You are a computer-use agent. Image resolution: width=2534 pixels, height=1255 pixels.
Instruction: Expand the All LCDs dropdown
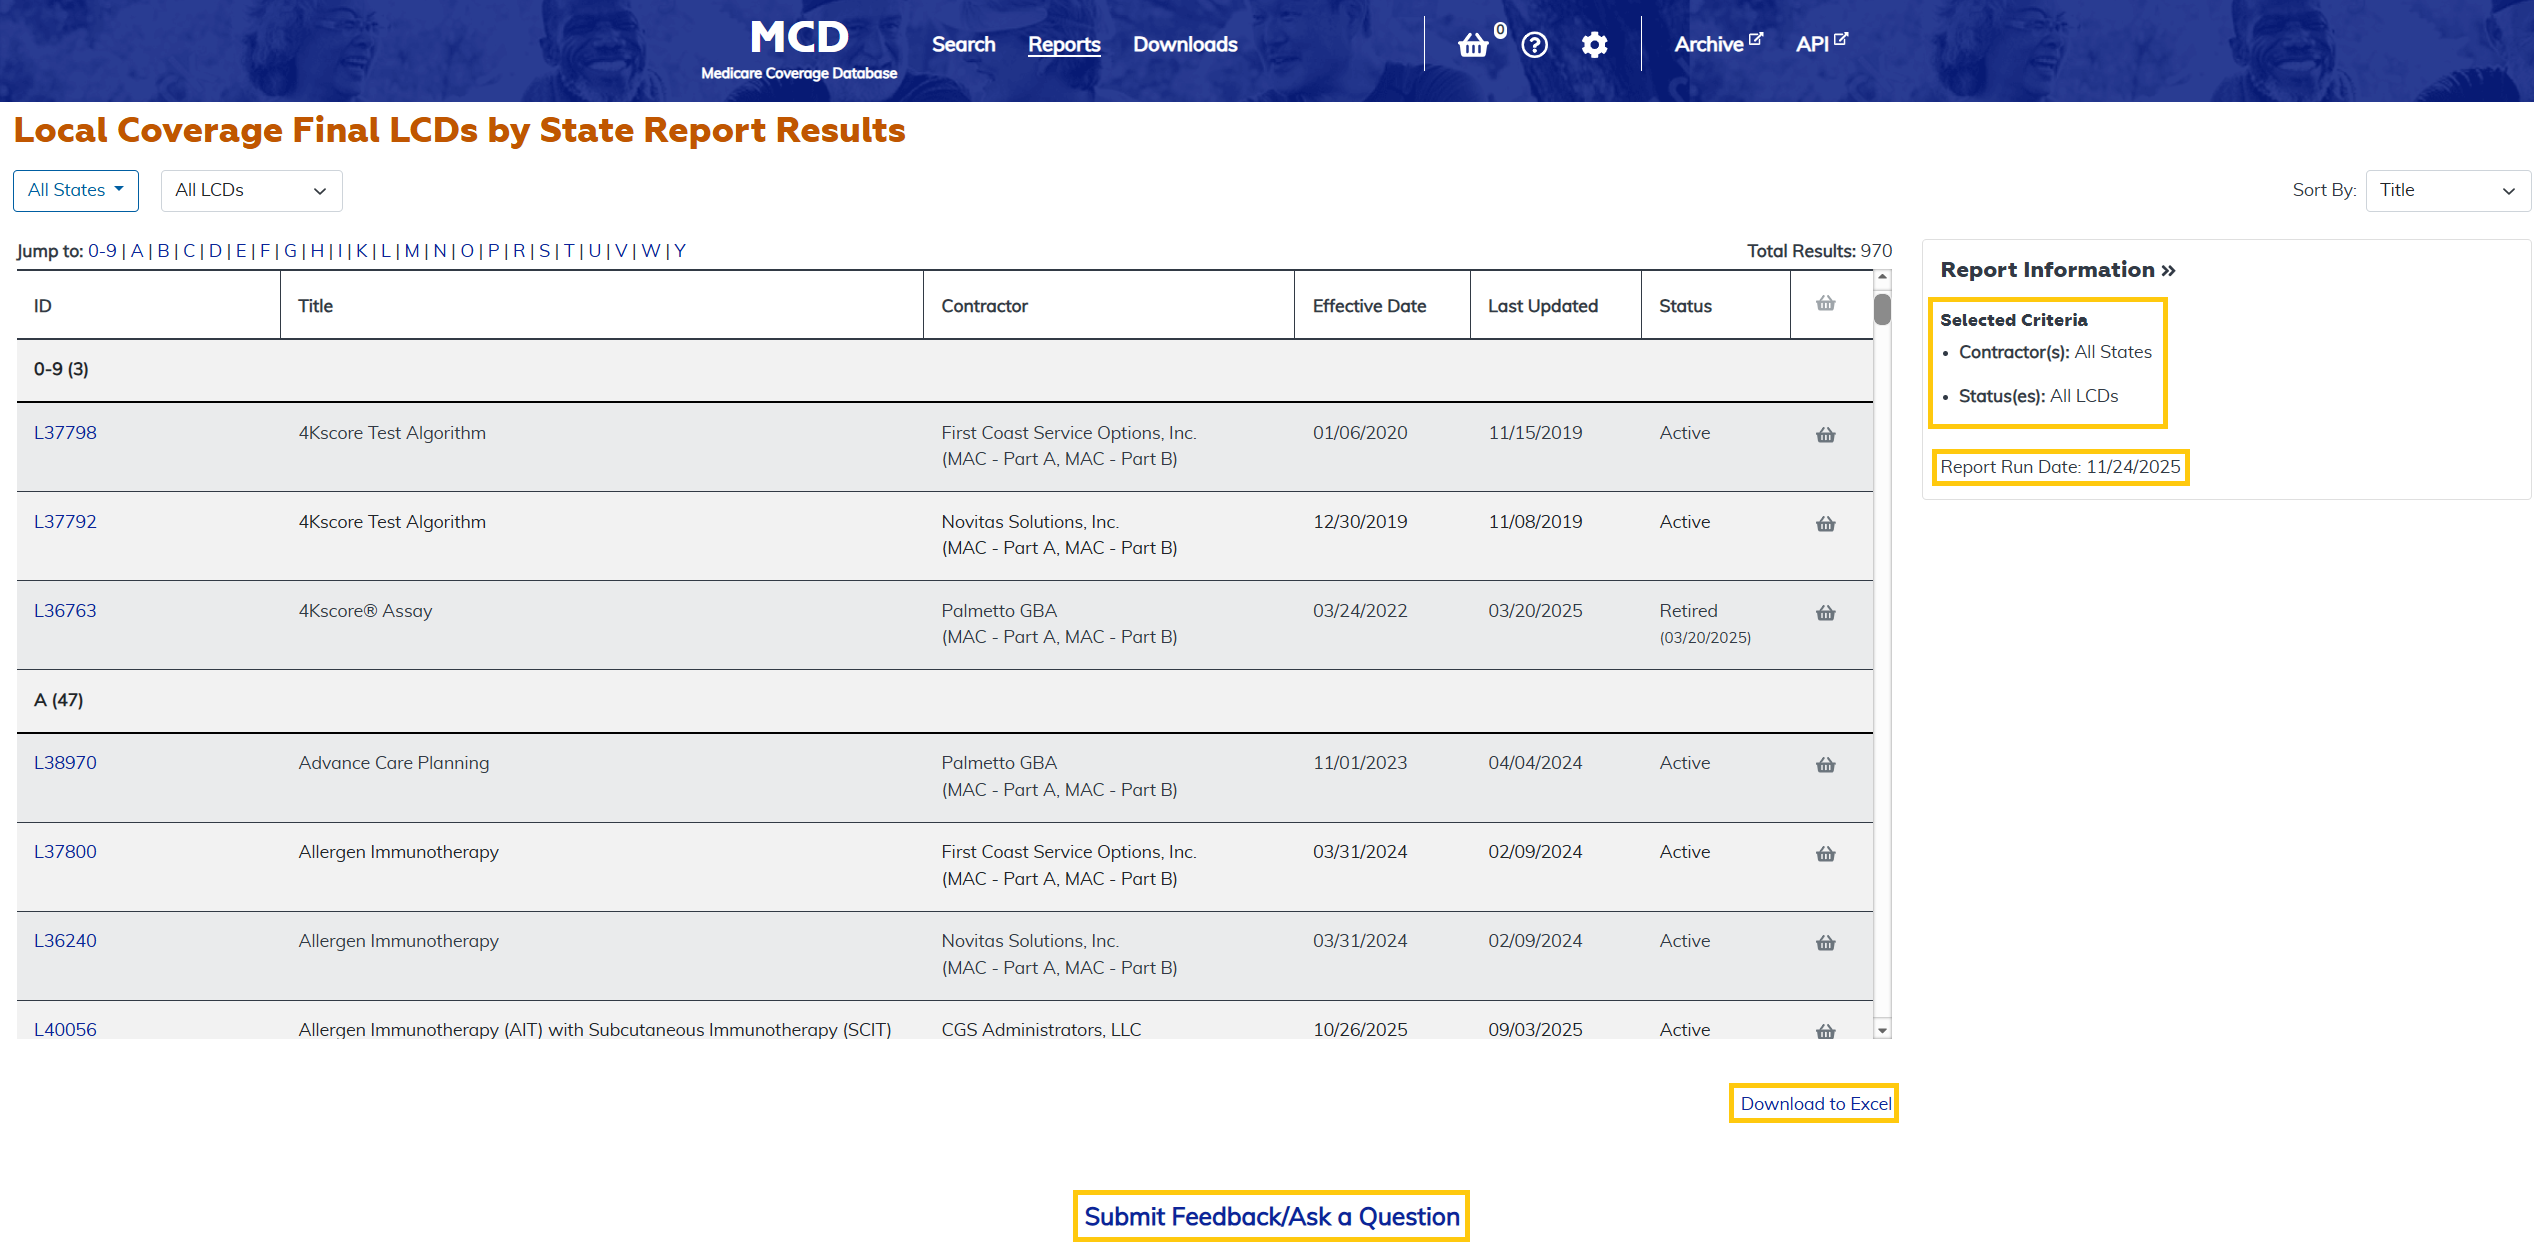click(251, 190)
